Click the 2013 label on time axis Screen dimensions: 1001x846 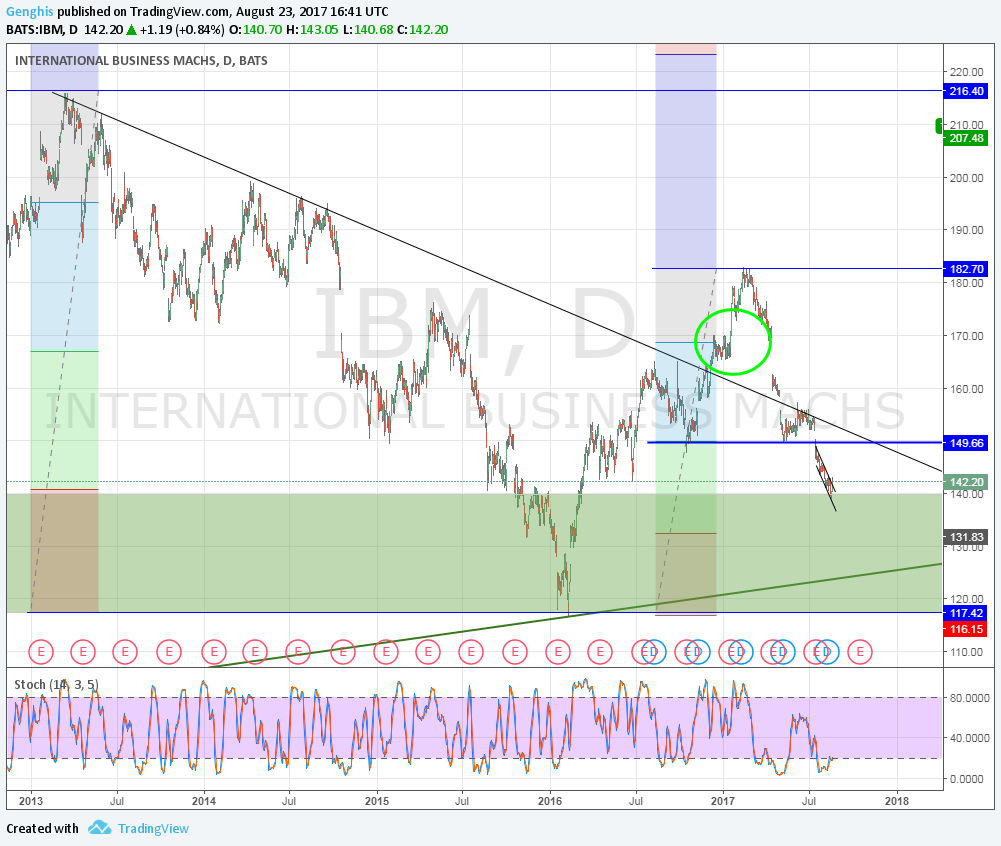31,801
